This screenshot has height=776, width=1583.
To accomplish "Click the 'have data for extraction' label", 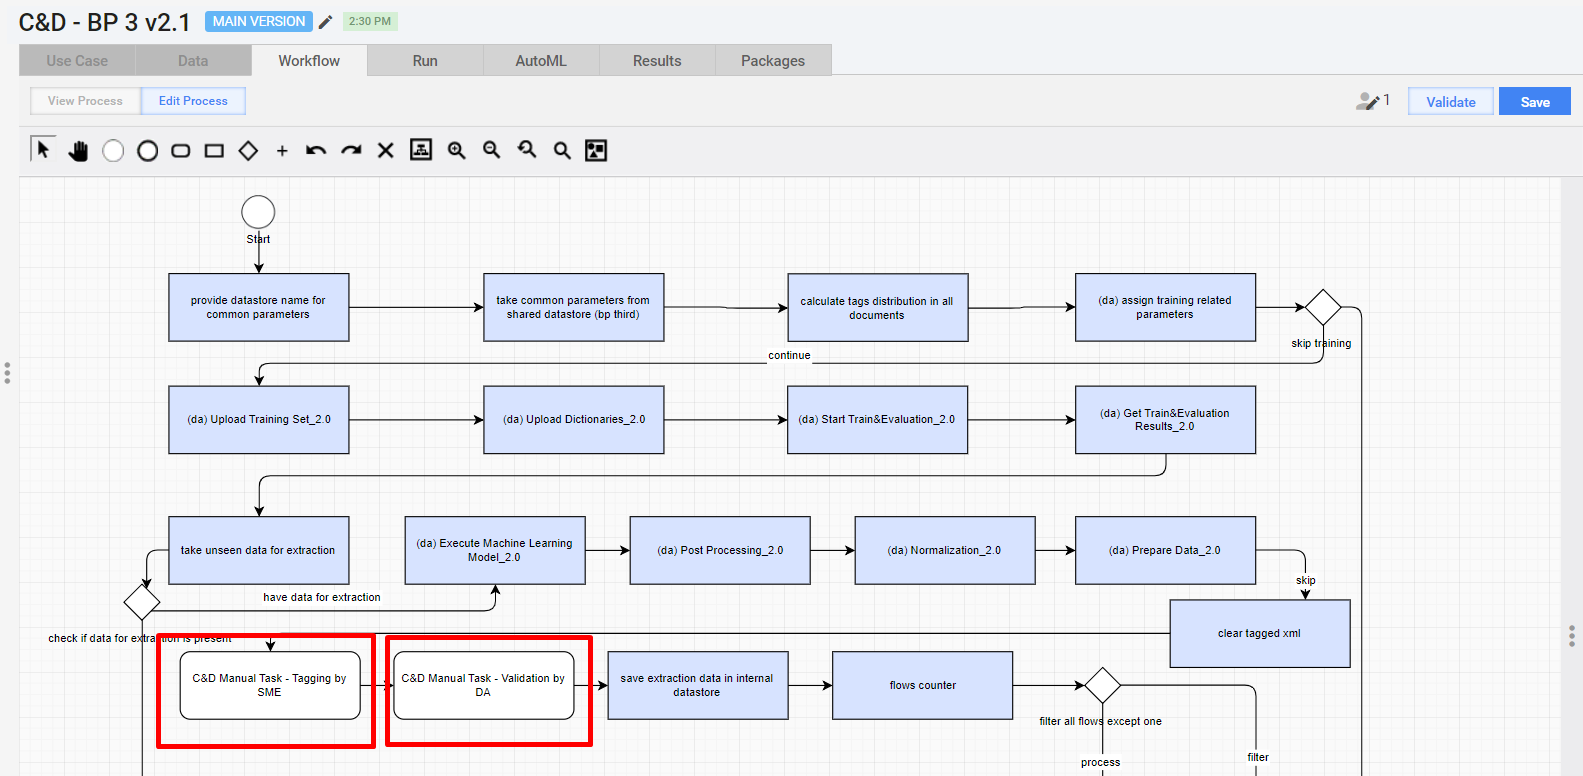I will 322,597.
